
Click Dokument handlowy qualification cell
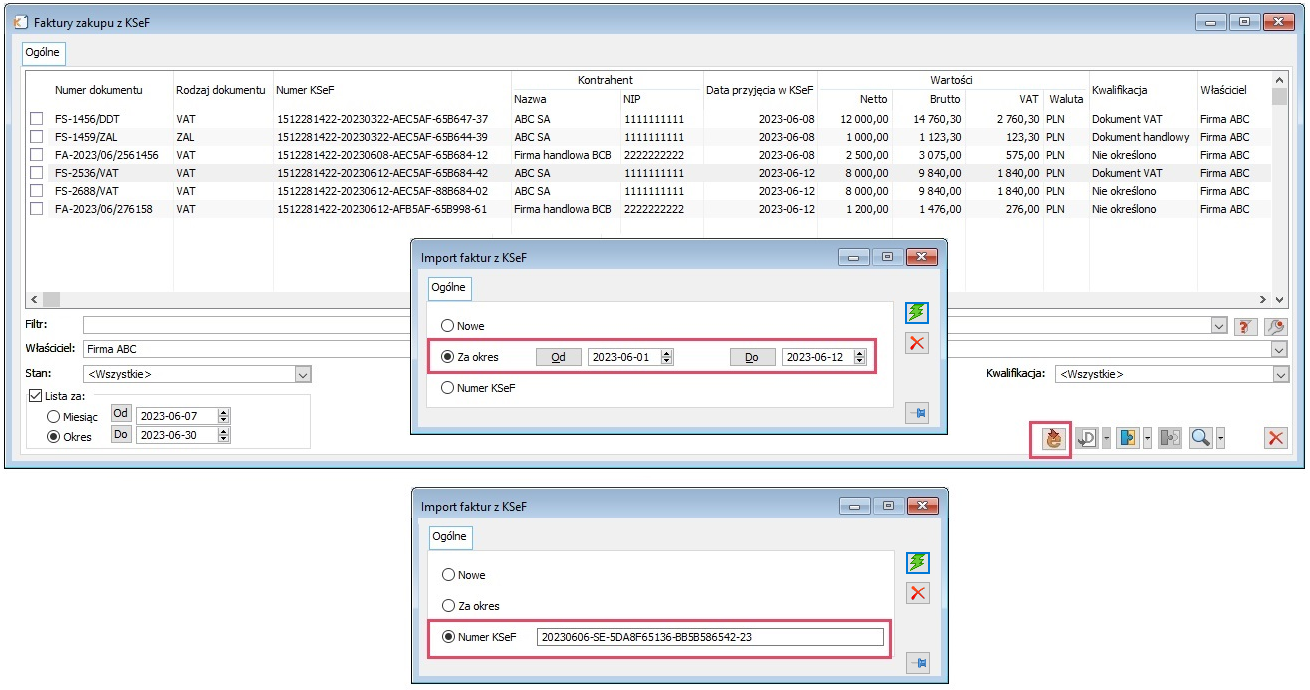click(1140, 137)
